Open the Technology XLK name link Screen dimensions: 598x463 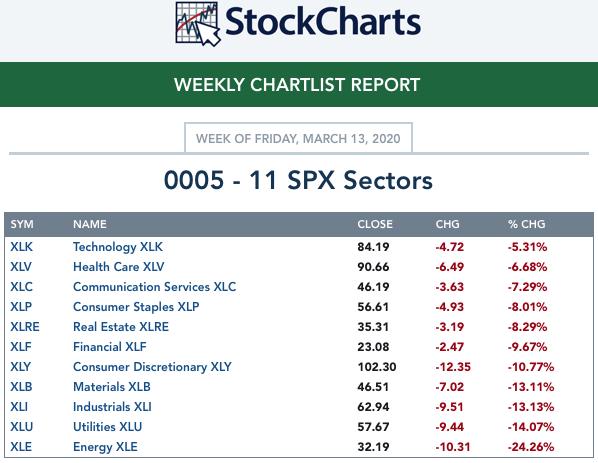[x=118, y=247]
